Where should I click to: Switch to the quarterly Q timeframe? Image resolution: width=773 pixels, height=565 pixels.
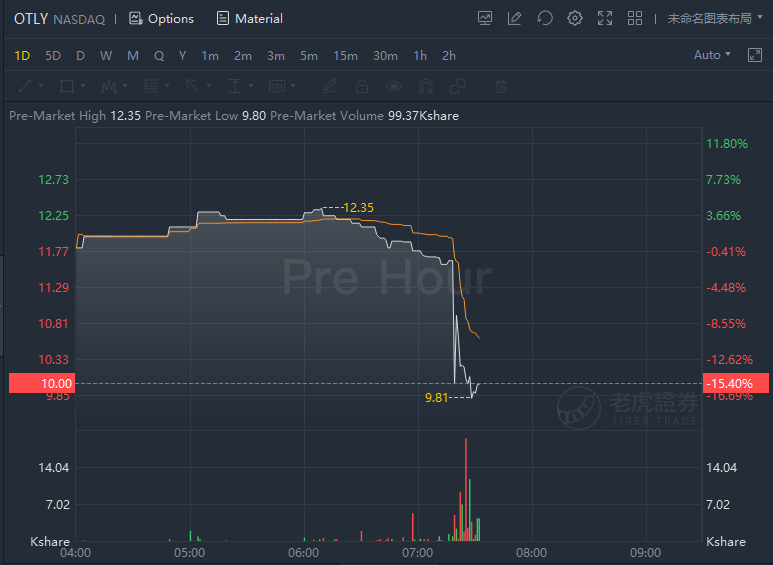(x=159, y=56)
